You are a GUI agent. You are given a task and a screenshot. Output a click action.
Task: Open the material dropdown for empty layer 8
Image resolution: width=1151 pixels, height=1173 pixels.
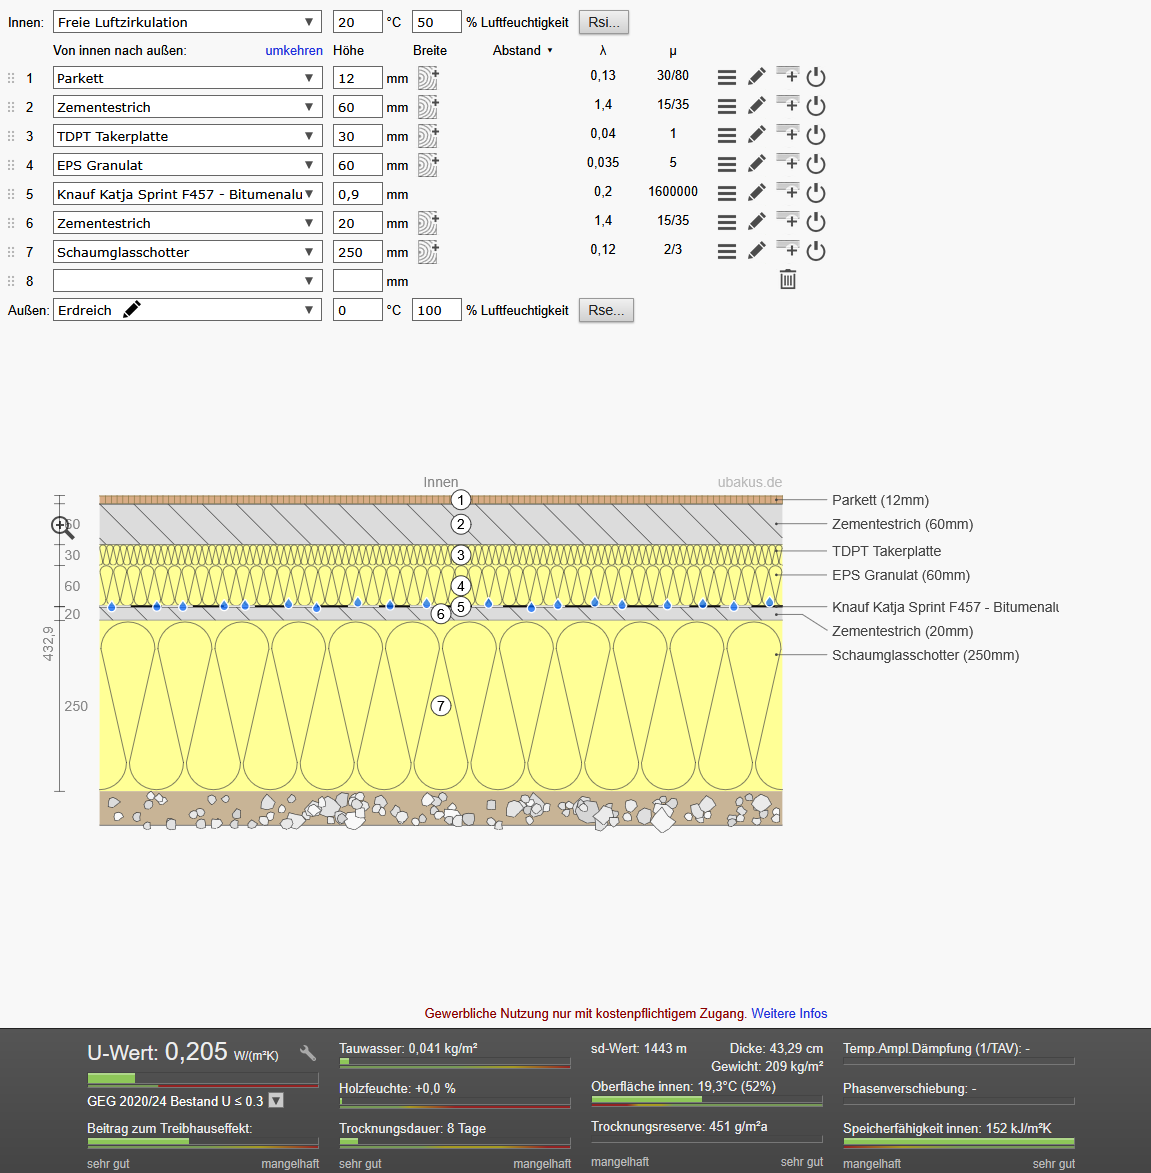187,281
